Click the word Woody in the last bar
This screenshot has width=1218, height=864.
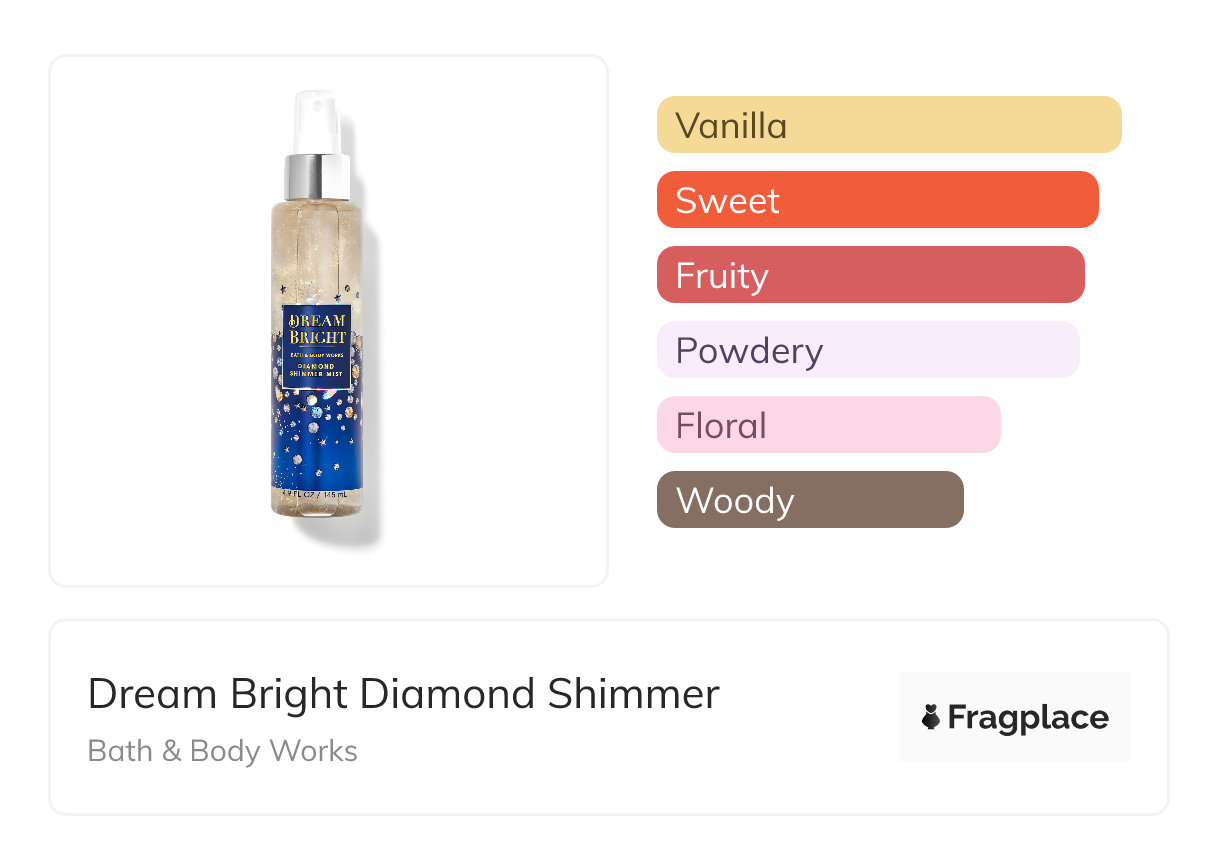click(735, 501)
